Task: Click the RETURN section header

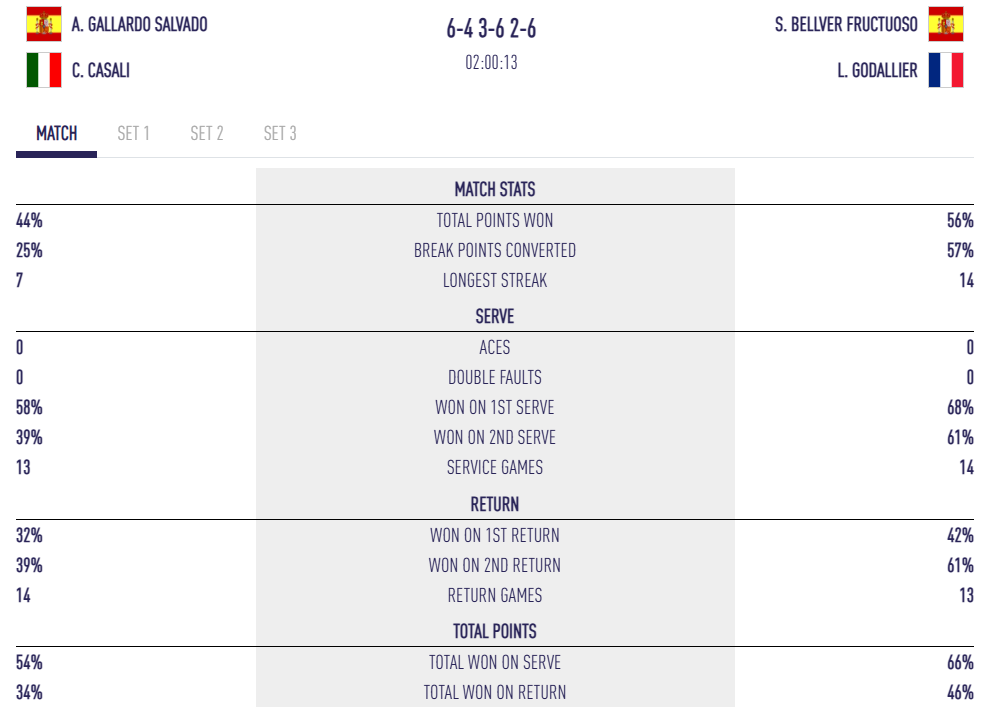Action: pos(494,504)
